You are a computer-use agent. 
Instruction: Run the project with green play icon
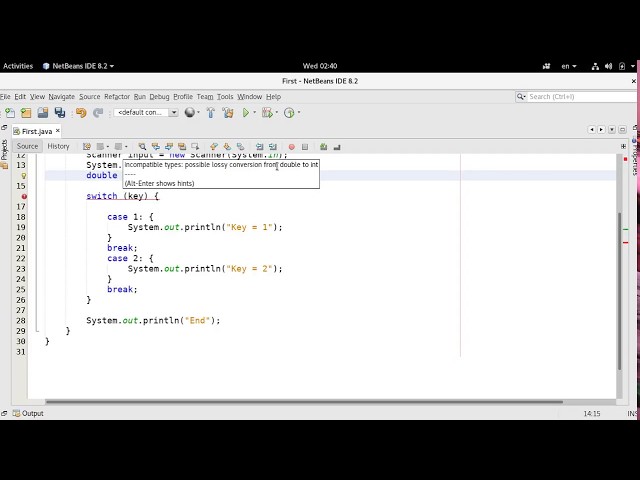point(246,113)
